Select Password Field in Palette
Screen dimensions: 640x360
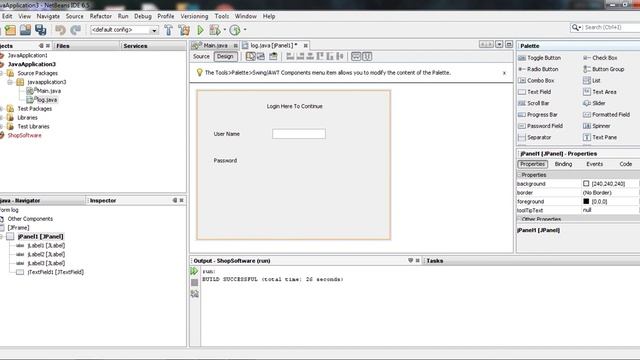(540, 126)
